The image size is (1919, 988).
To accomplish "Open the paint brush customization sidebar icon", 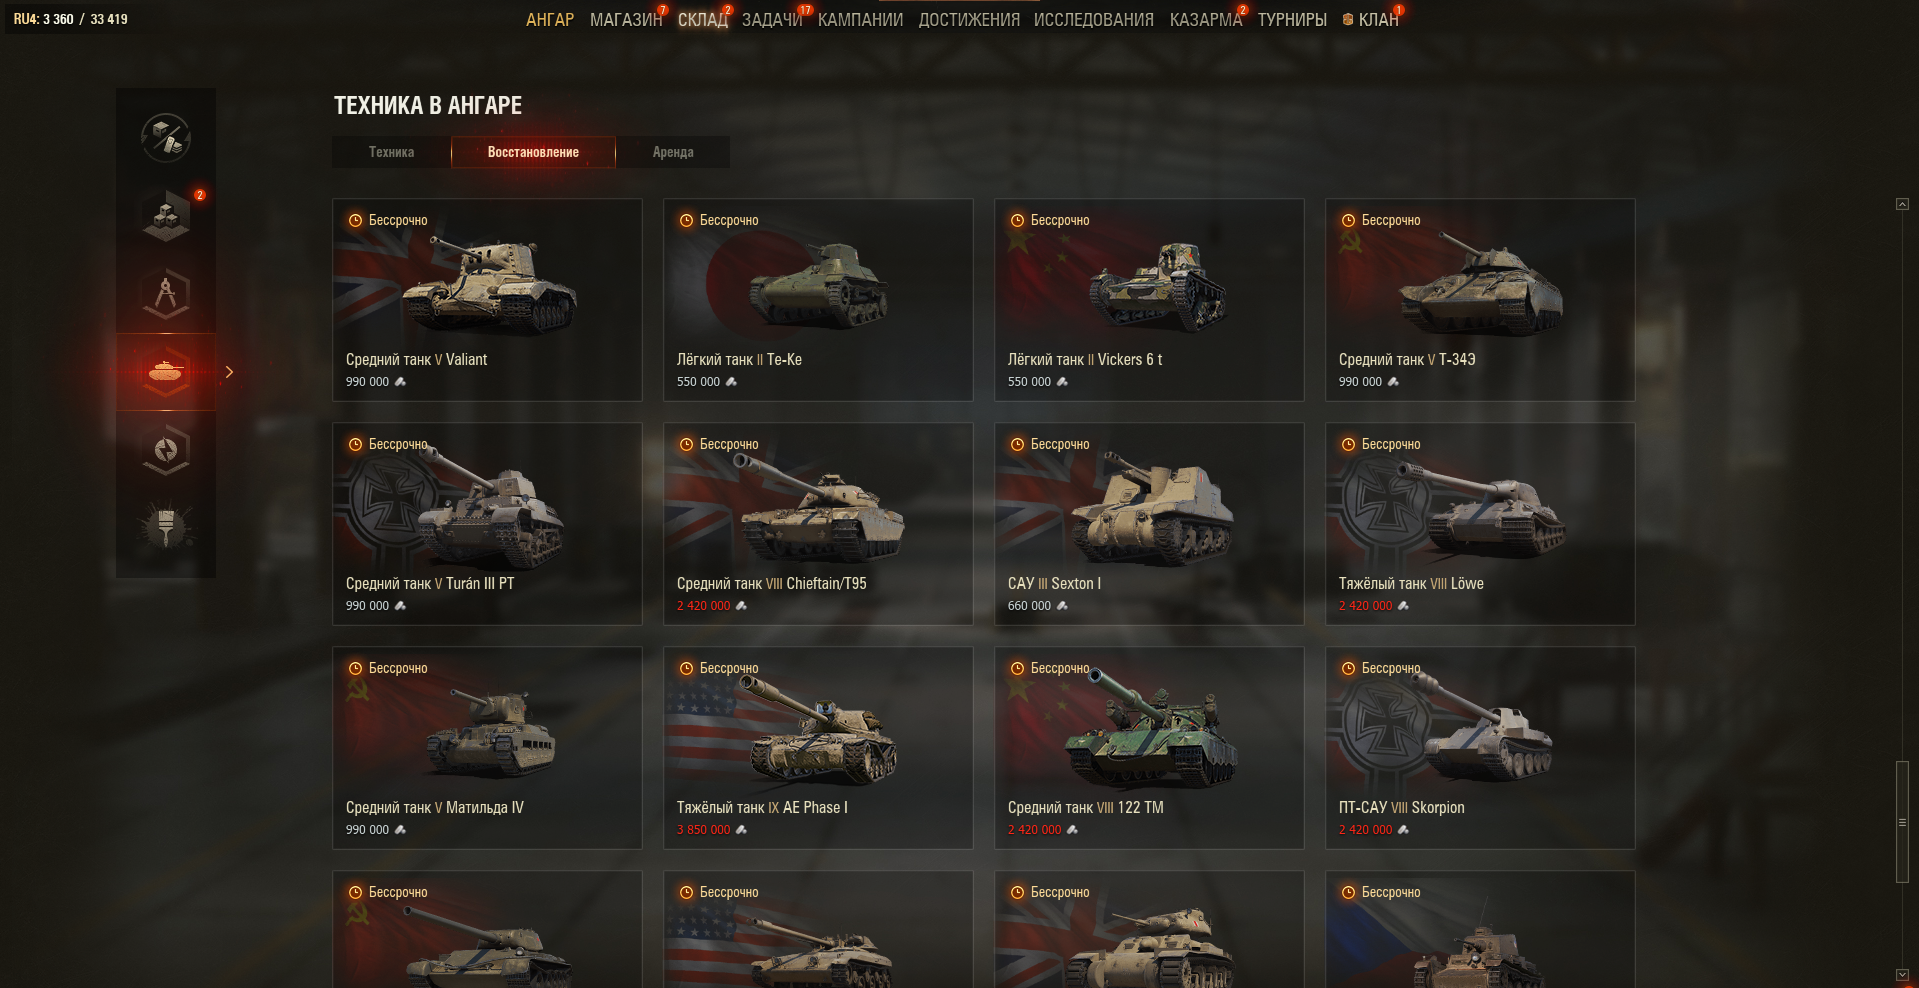I will [x=166, y=528].
